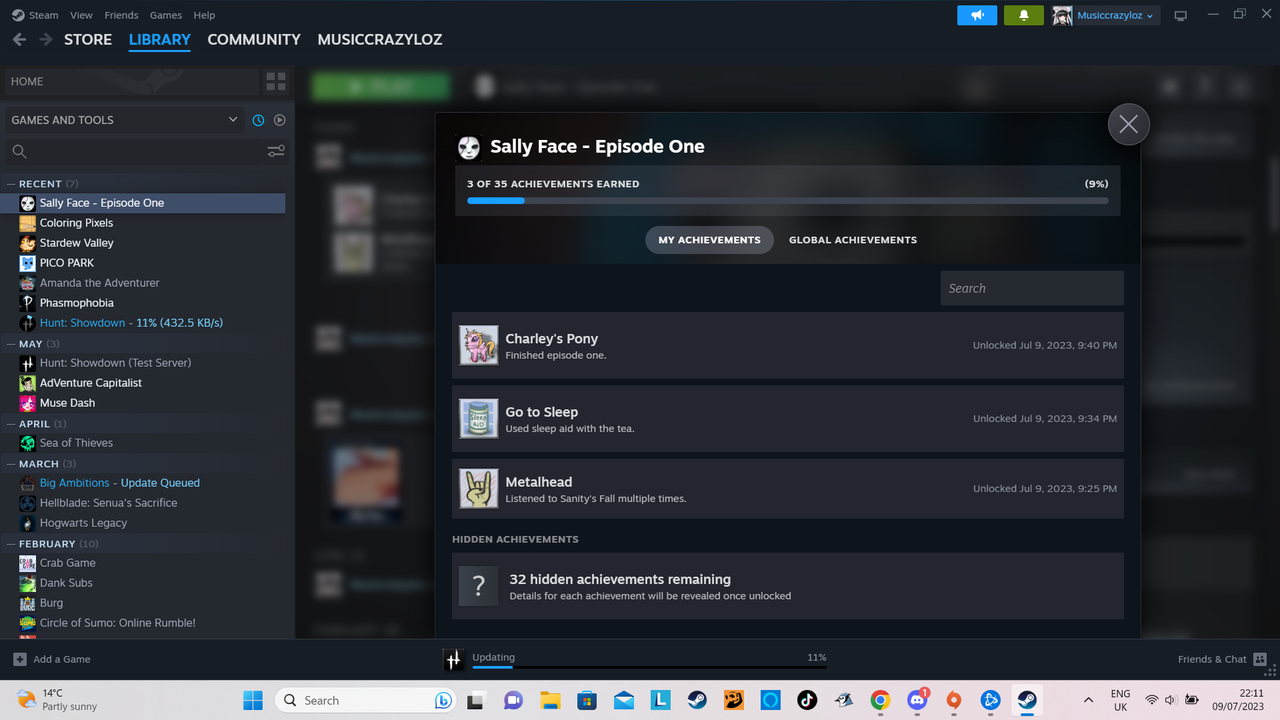Expand the GAMES AND TOOLS dropdown
The width and height of the screenshot is (1280, 720).
tap(124, 120)
